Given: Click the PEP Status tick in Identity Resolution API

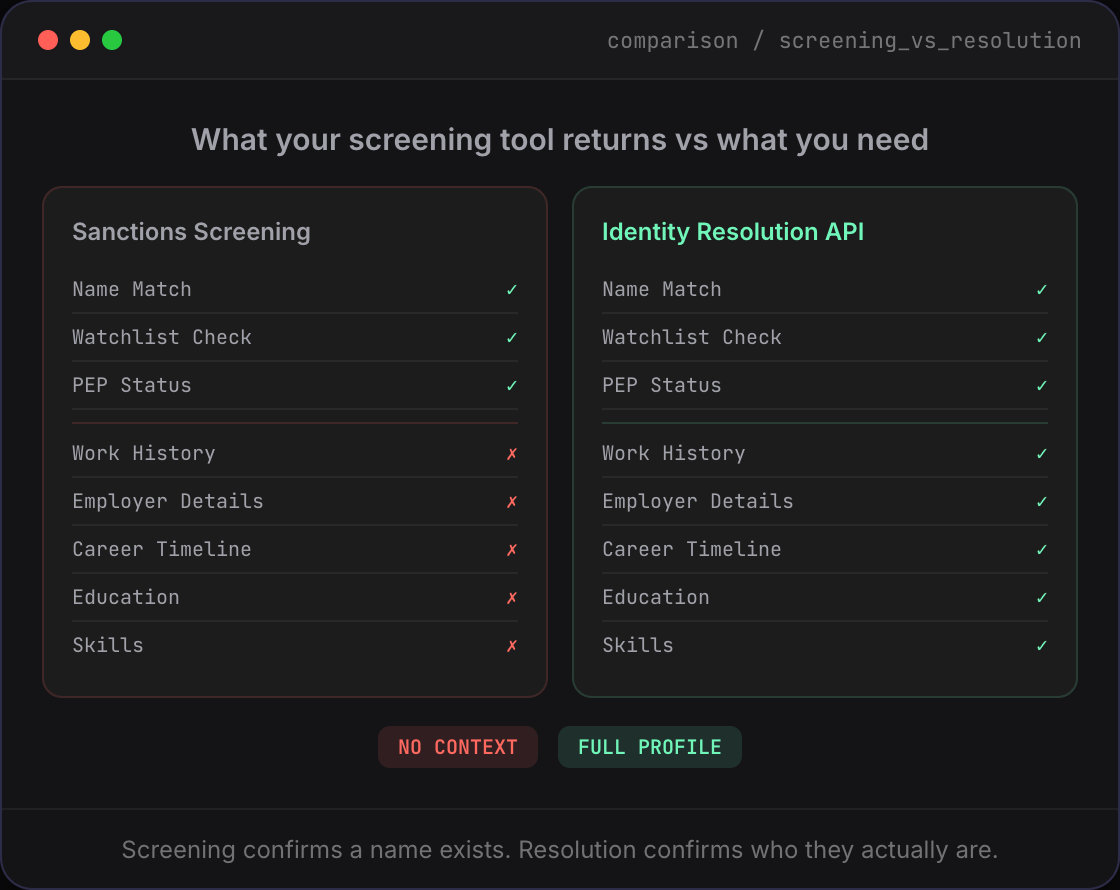Looking at the screenshot, I should 1041,386.
